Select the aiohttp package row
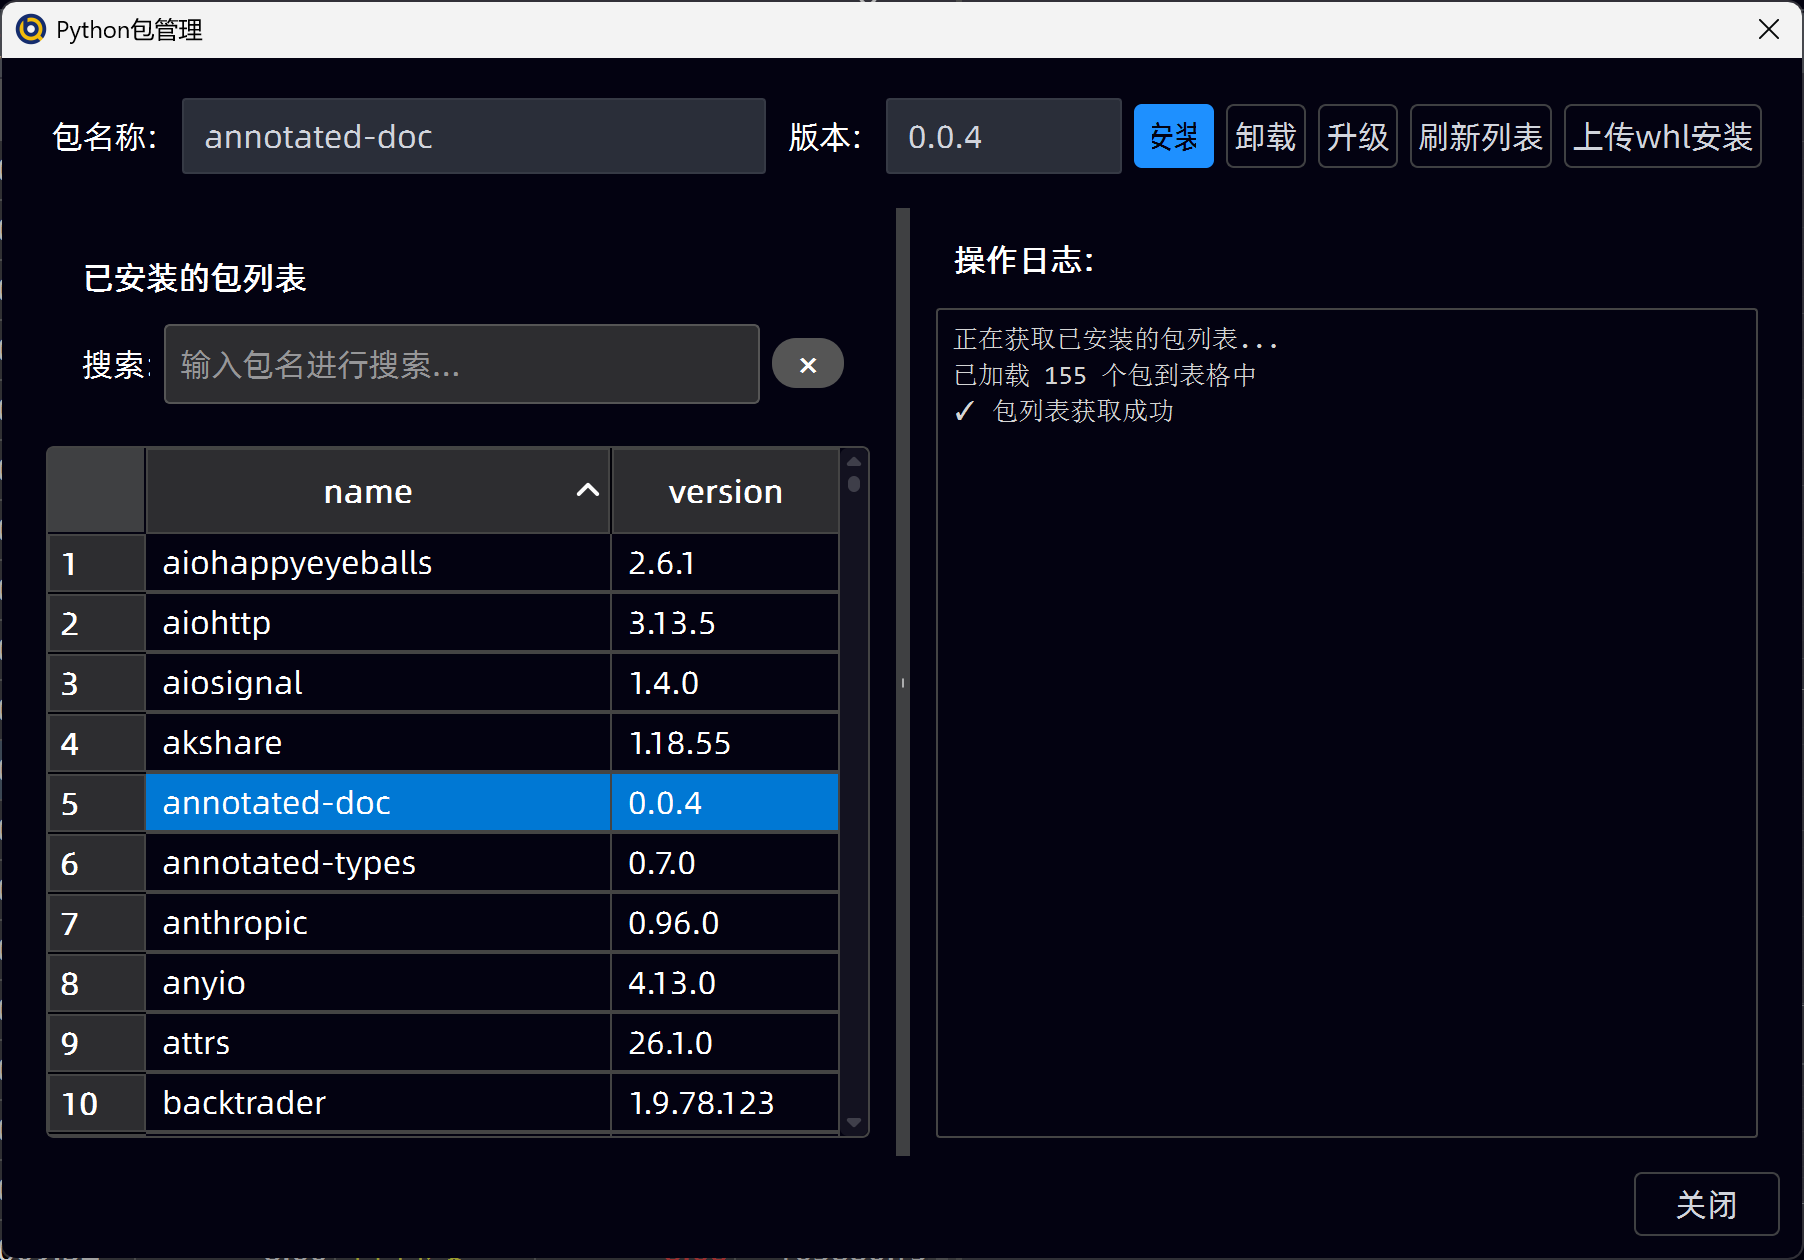This screenshot has height=1260, width=1804. tap(377, 623)
